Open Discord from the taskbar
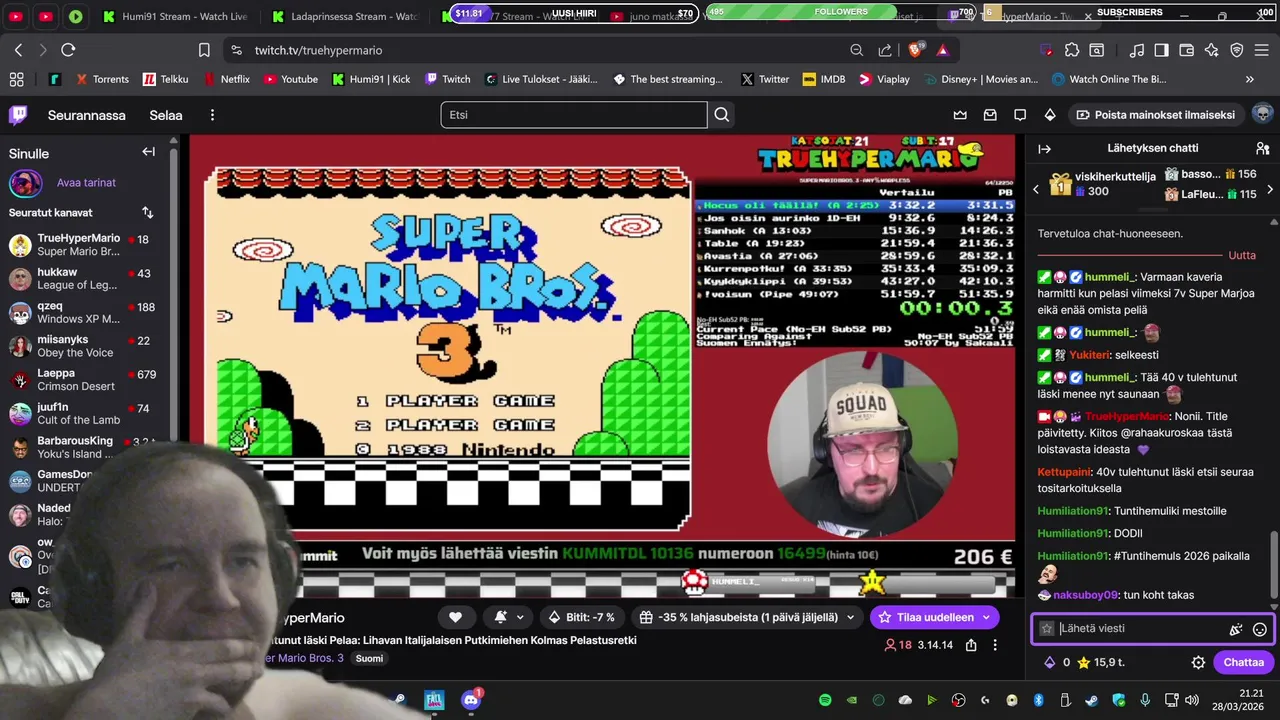 (x=471, y=699)
